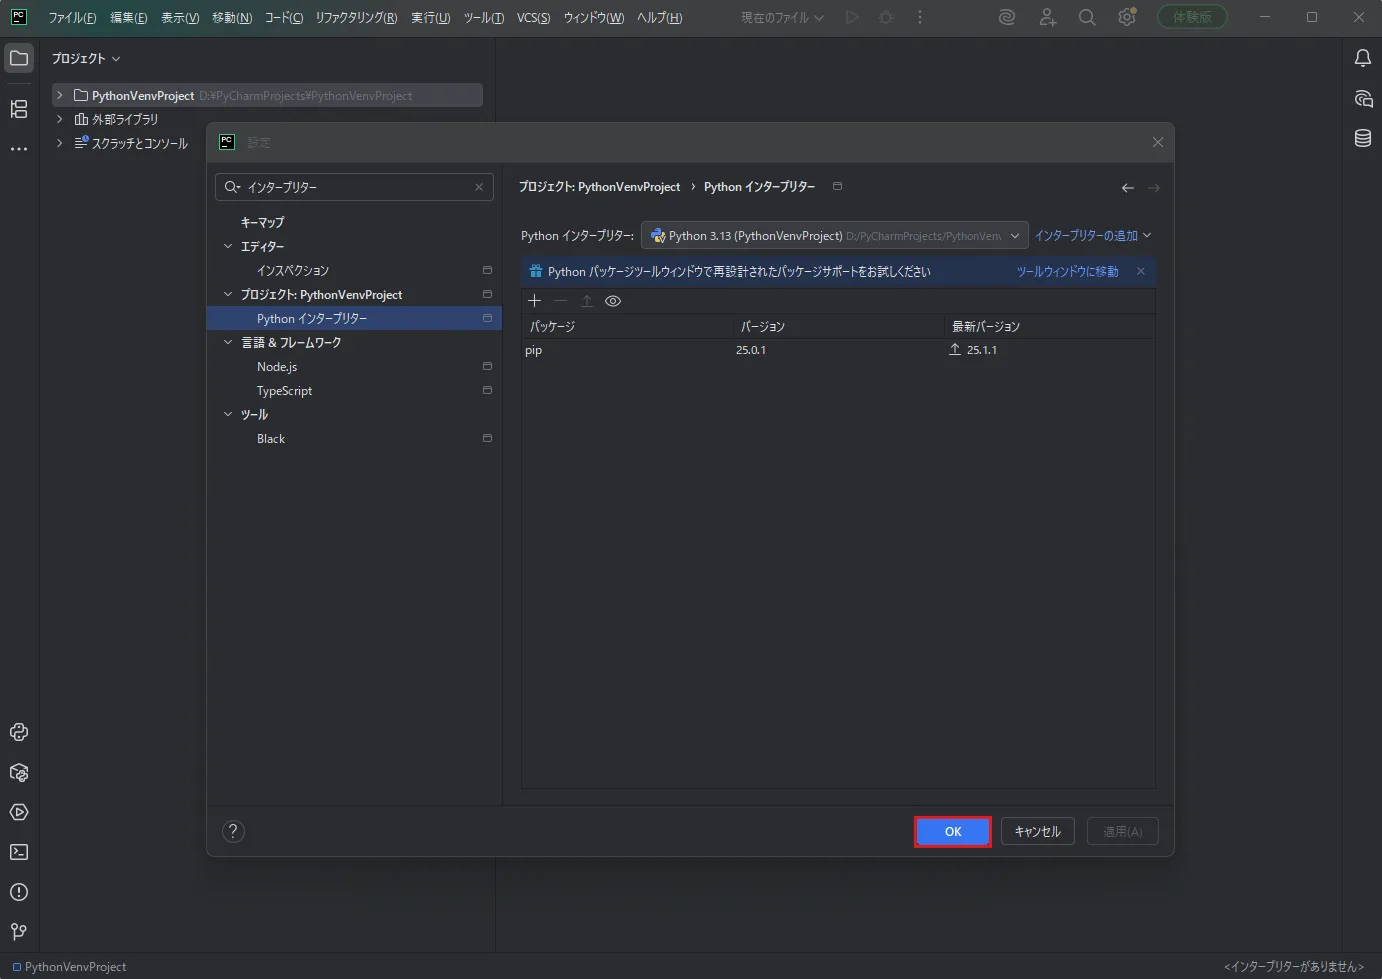Select the pip package row
Image resolution: width=1382 pixels, height=979 pixels.
click(838, 350)
